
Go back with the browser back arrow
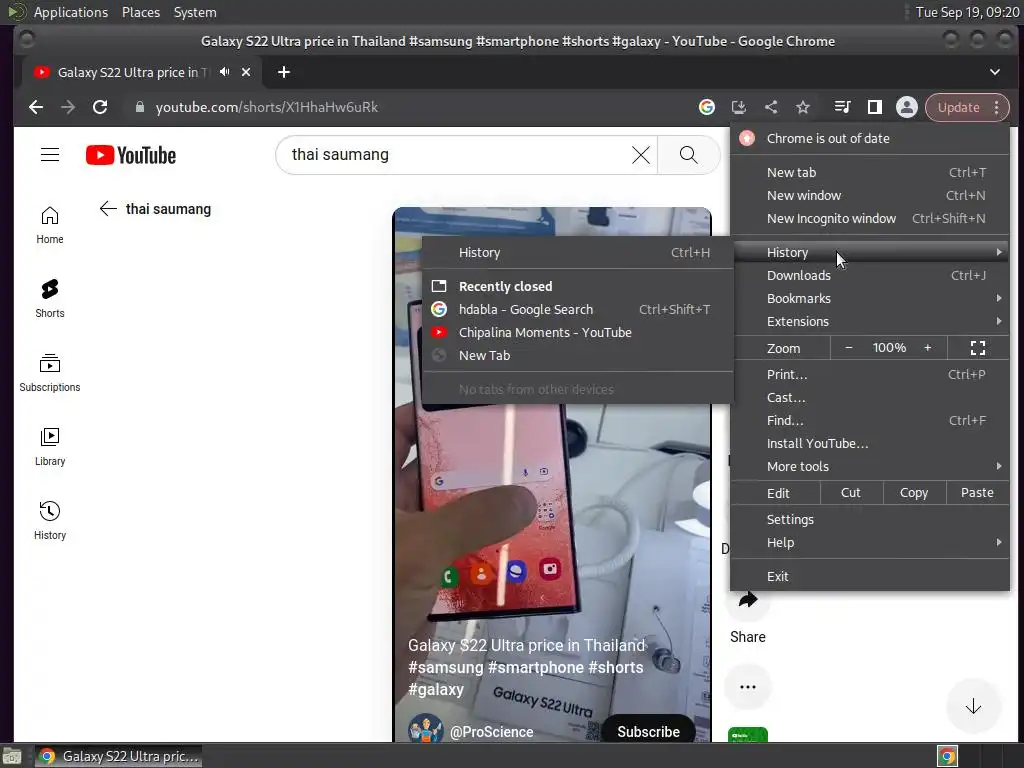36,107
